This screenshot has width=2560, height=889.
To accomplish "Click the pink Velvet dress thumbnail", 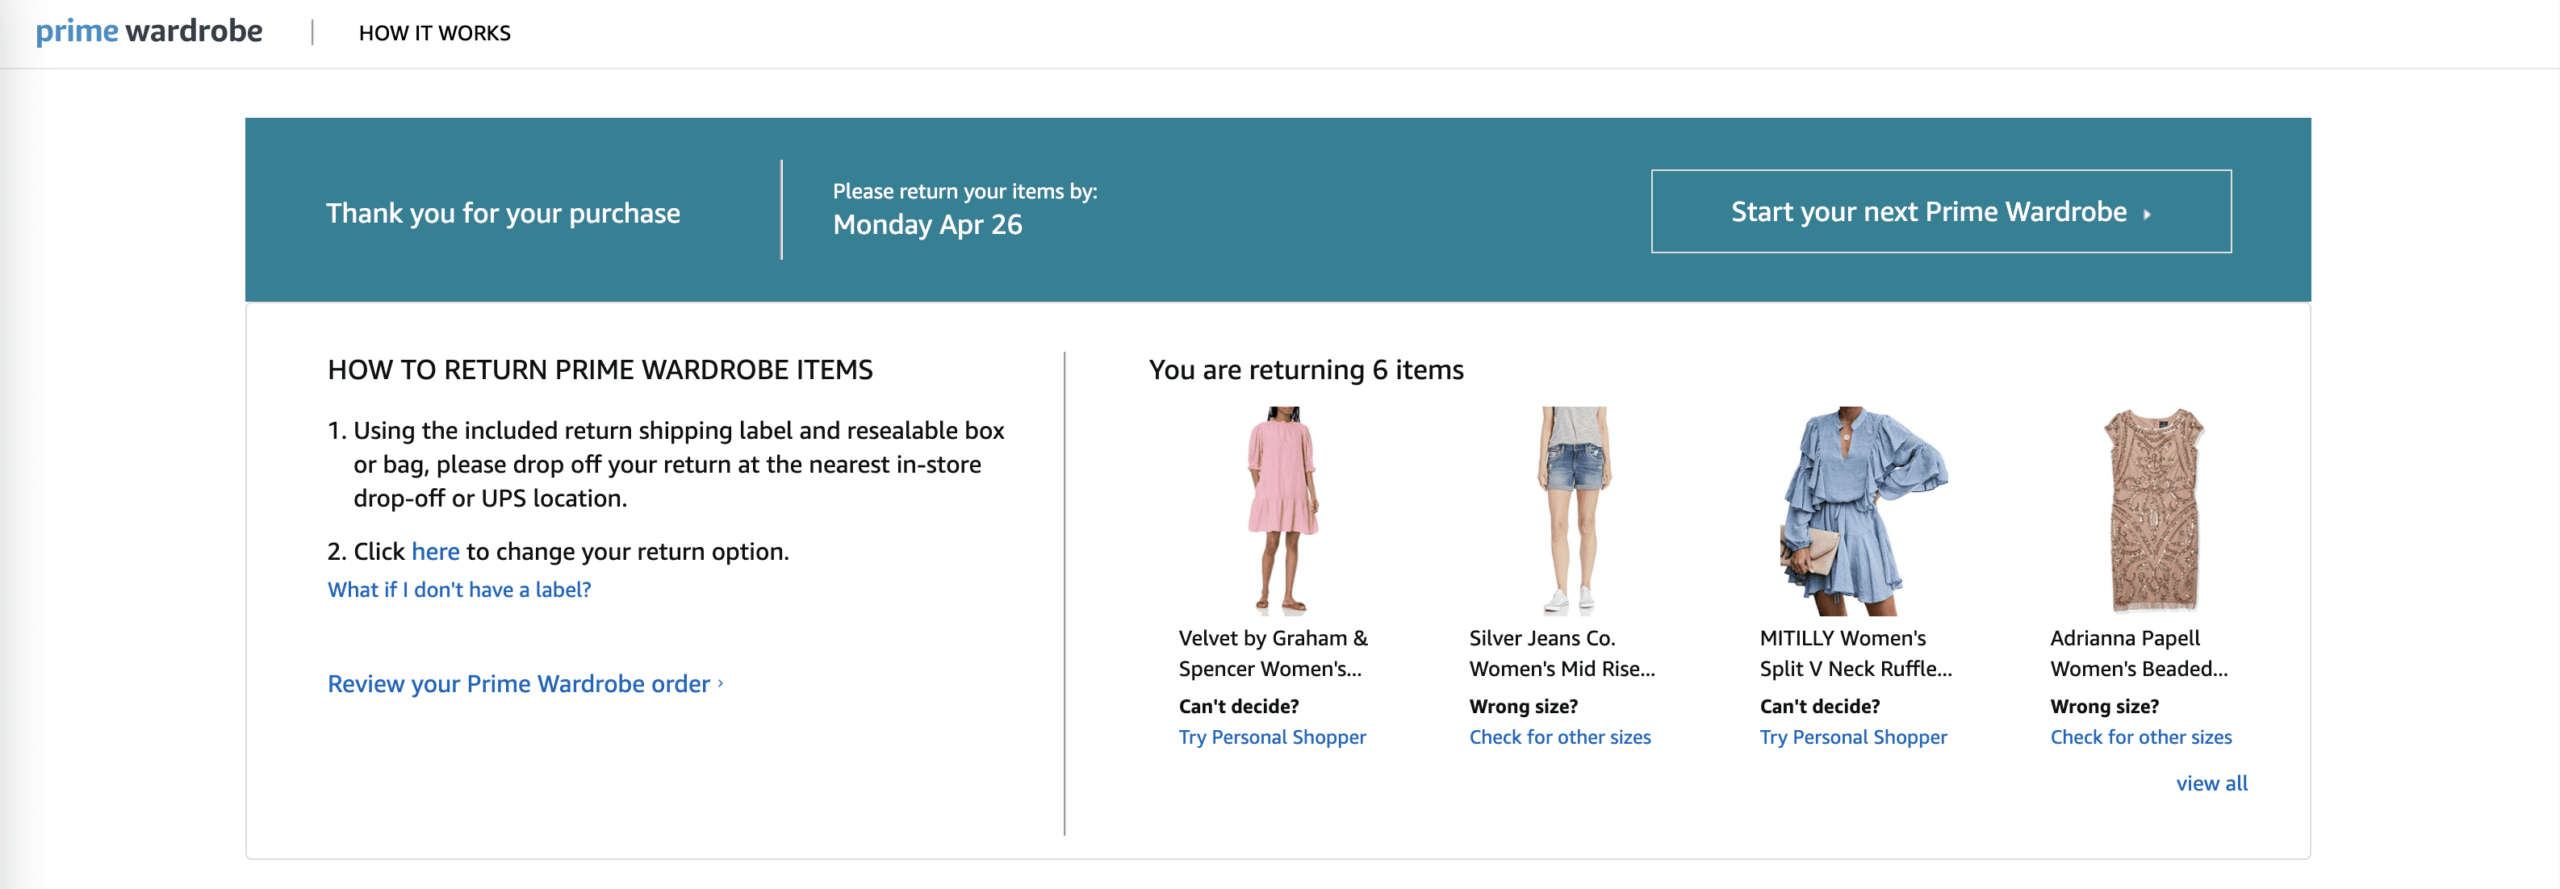I will pyautogui.click(x=1282, y=510).
